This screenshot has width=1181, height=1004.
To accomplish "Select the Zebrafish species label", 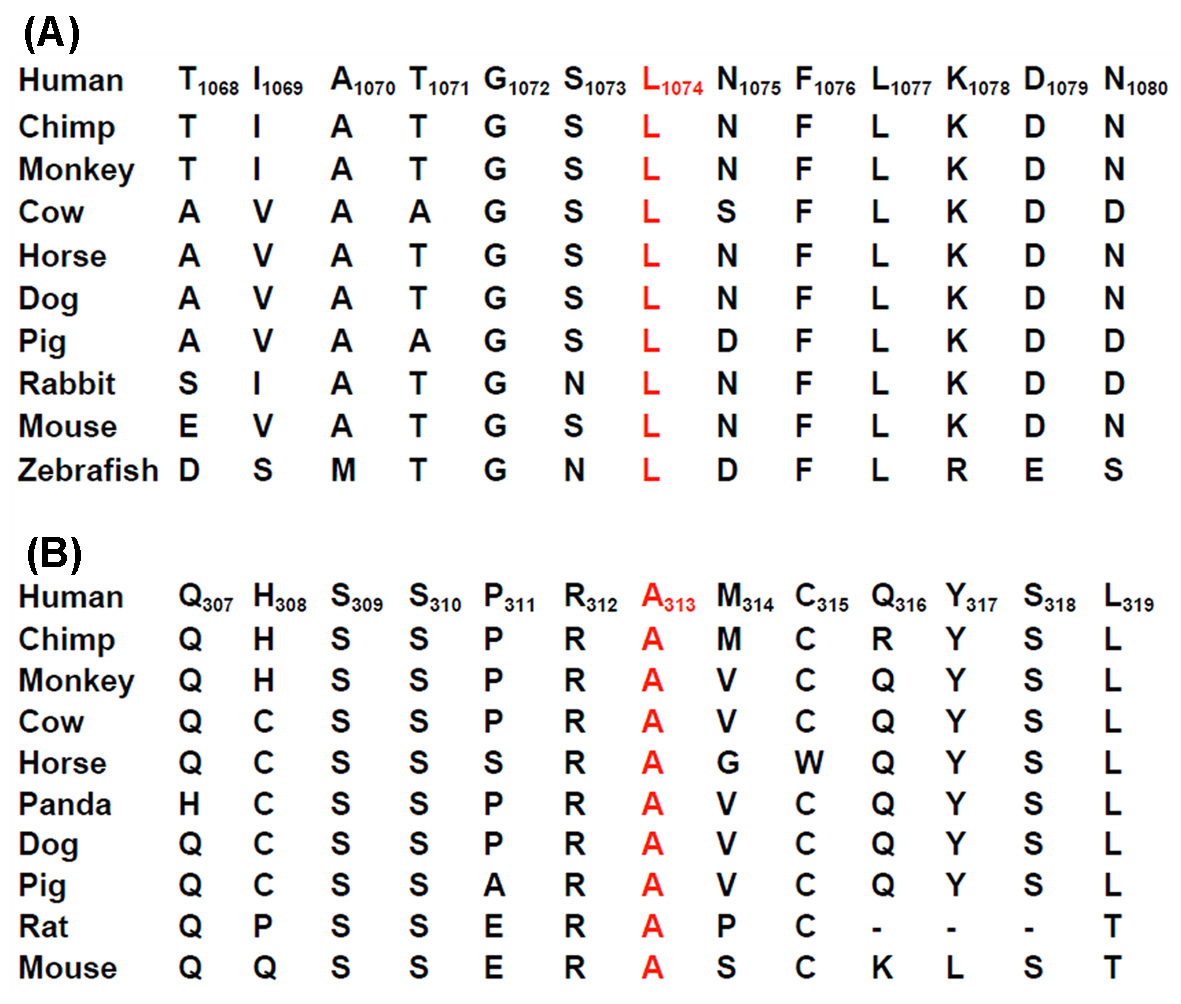I will pos(88,470).
